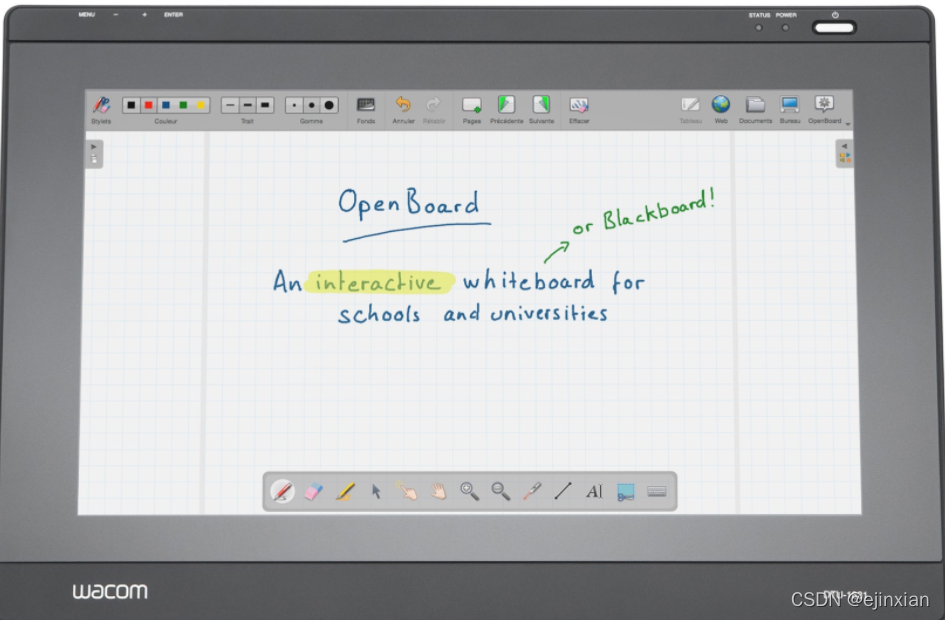Select the Eraser tool in stylus palette

pyautogui.click(x=314, y=492)
